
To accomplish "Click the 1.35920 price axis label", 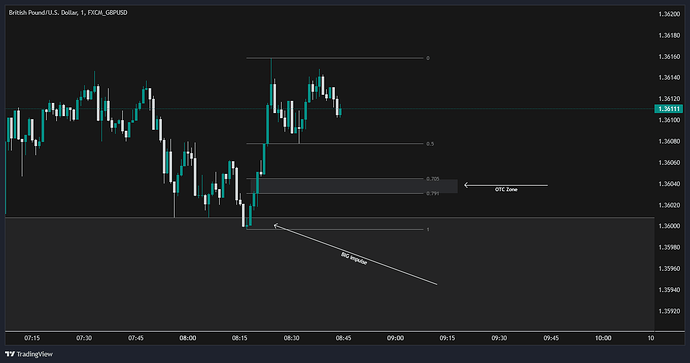I will (669, 311).
